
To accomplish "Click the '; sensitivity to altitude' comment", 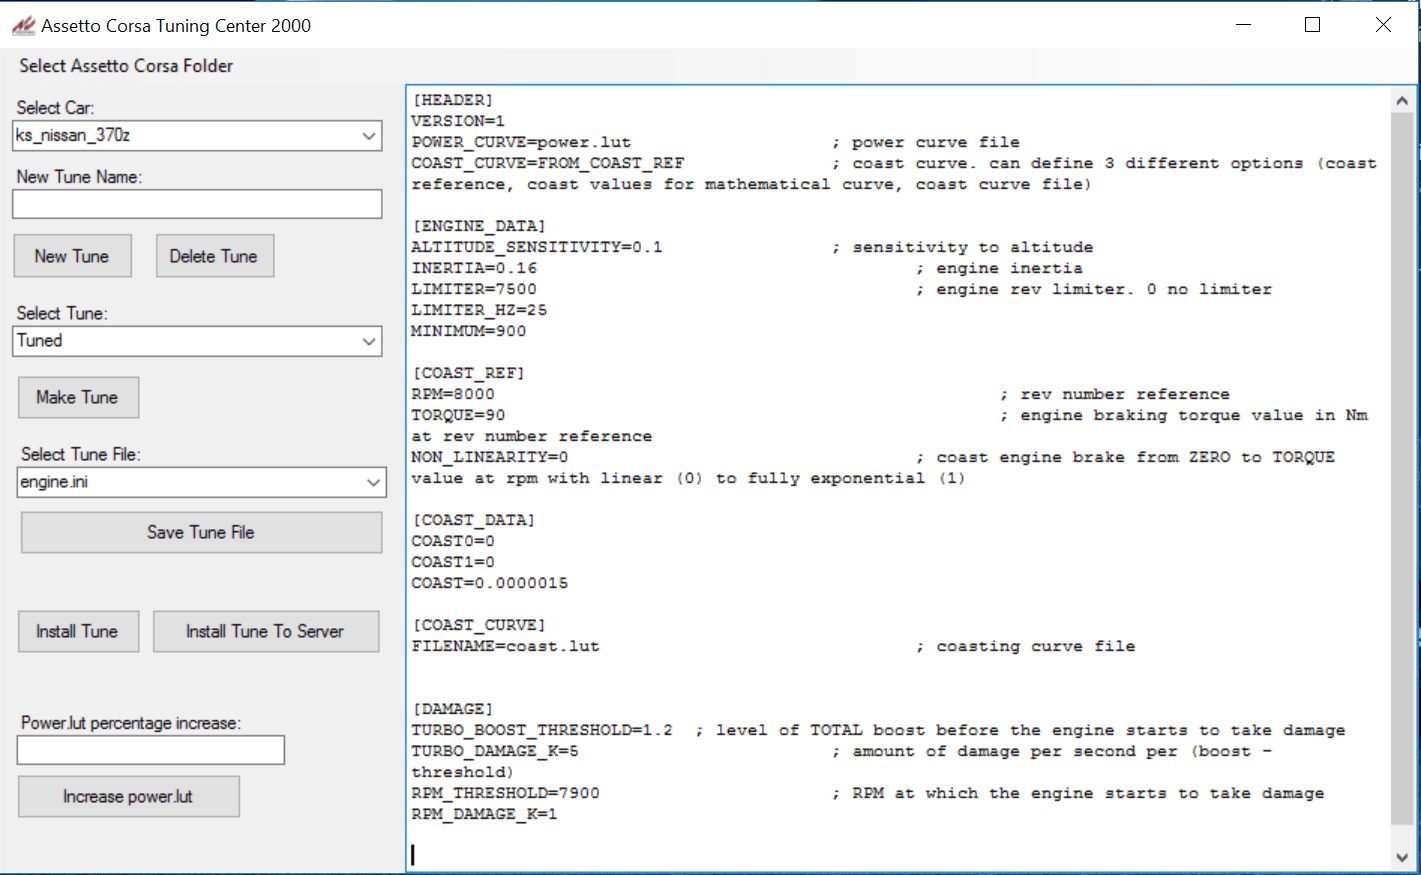I will [962, 247].
